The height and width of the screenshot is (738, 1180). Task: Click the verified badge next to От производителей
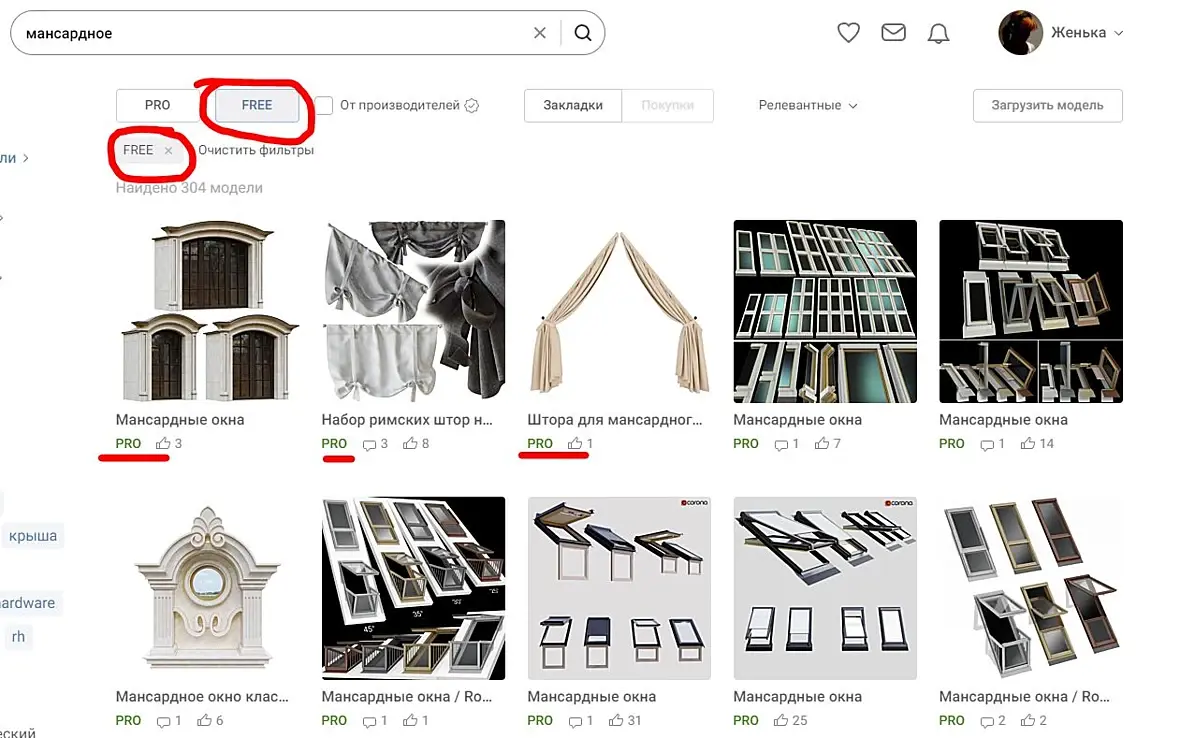(472, 105)
